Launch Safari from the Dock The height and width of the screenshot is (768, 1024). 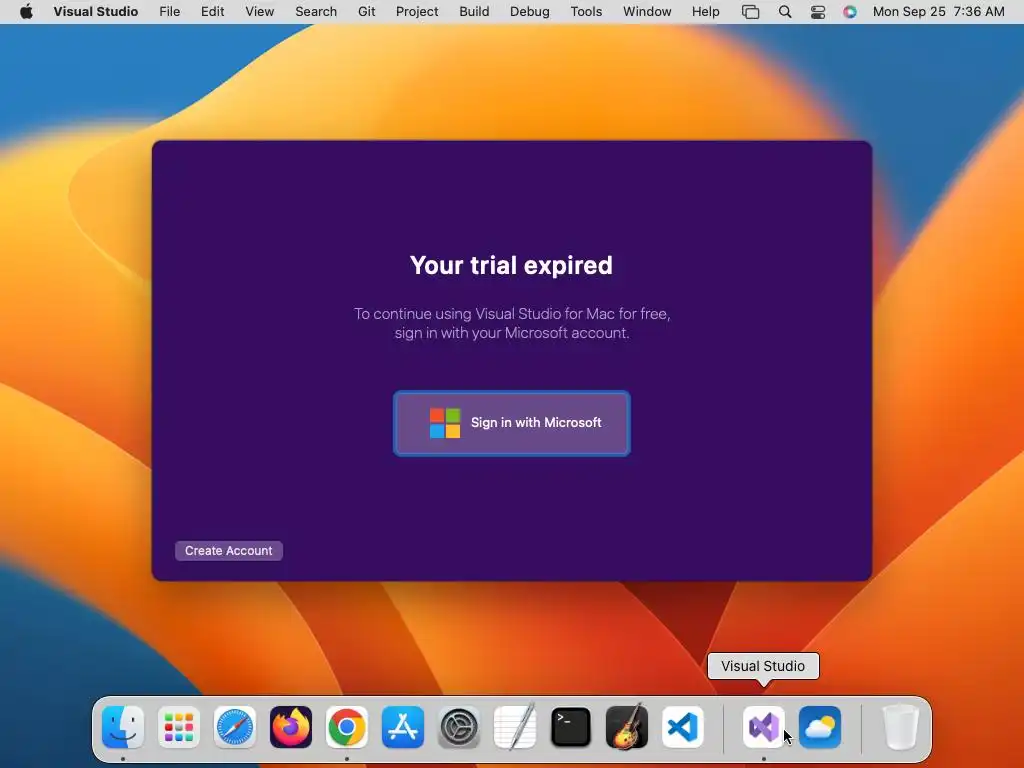pyautogui.click(x=235, y=727)
